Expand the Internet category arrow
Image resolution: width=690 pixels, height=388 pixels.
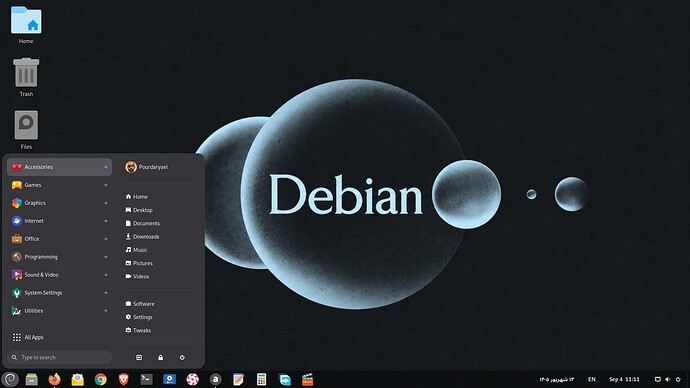[106, 221]
